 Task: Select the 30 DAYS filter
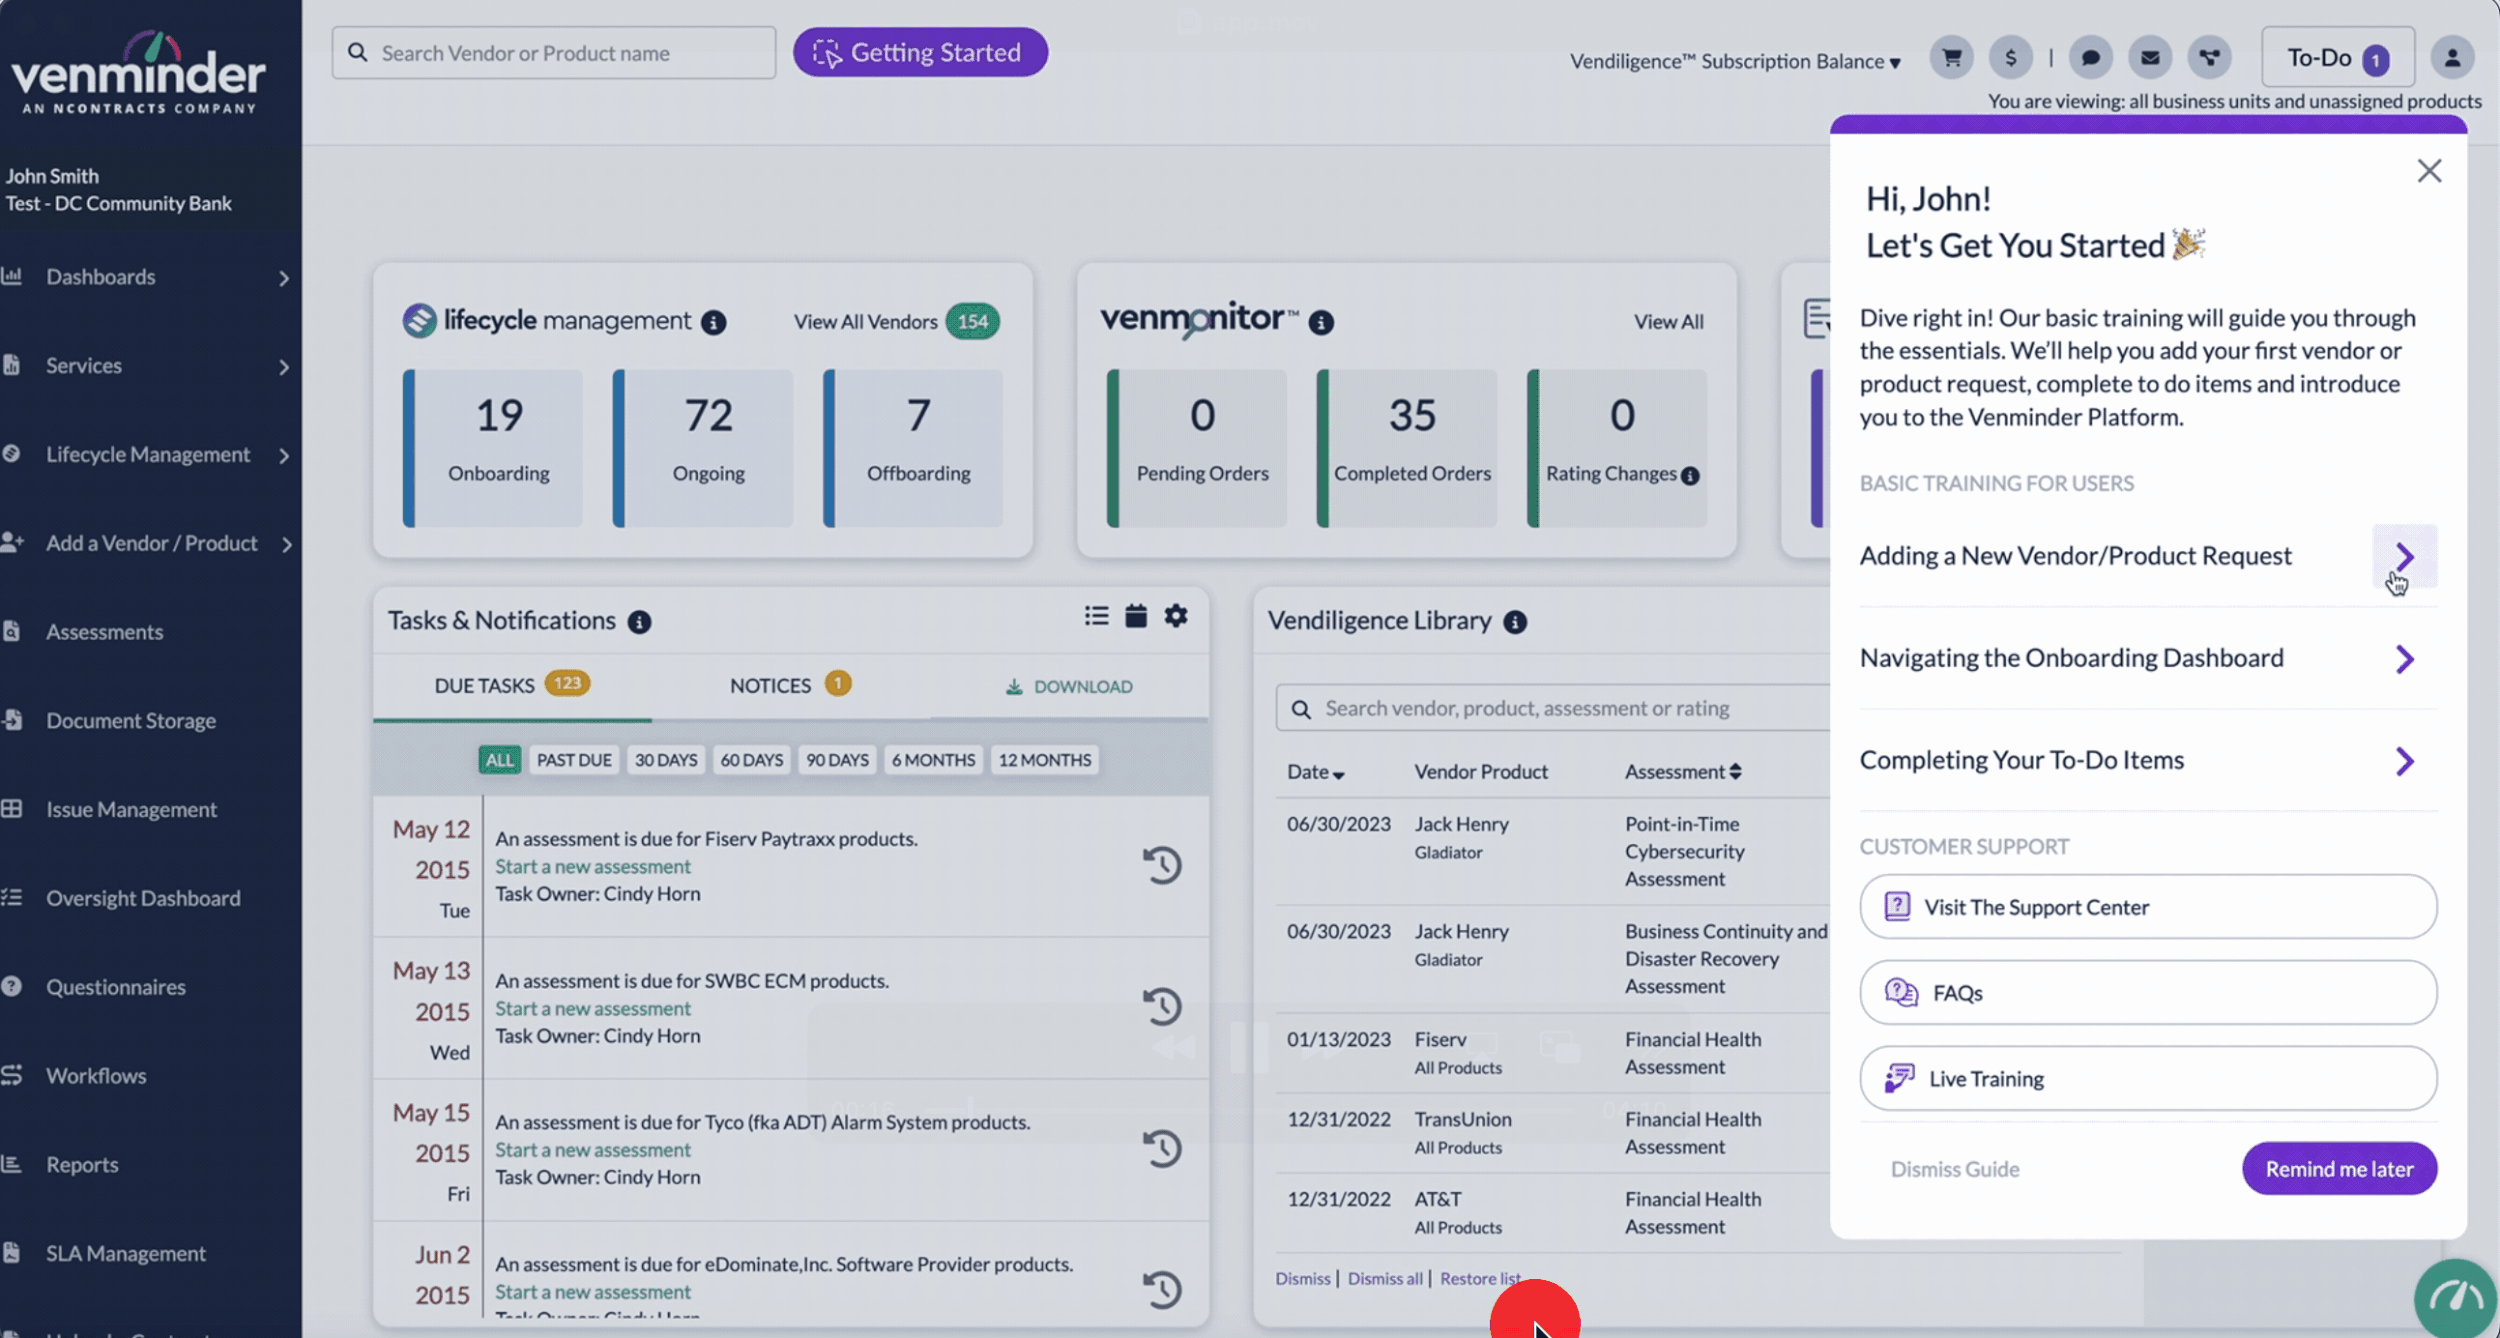(x=666, y=760)
